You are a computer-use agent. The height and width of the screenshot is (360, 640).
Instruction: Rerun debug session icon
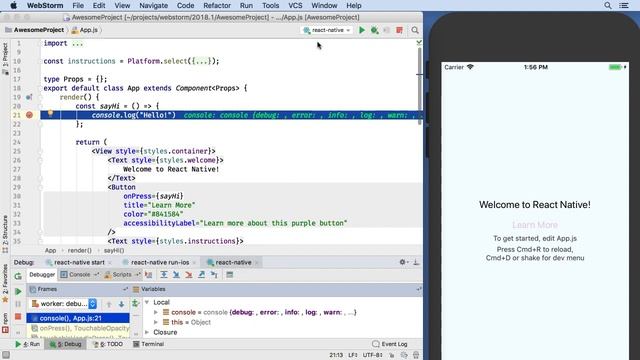(x=18, y=276)
